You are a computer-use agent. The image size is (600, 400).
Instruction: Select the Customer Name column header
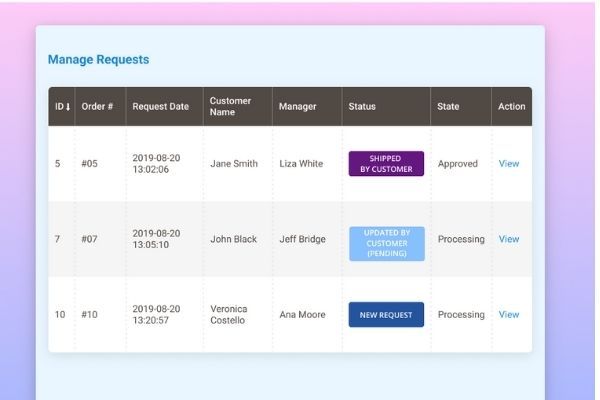(x=230, y=107)
